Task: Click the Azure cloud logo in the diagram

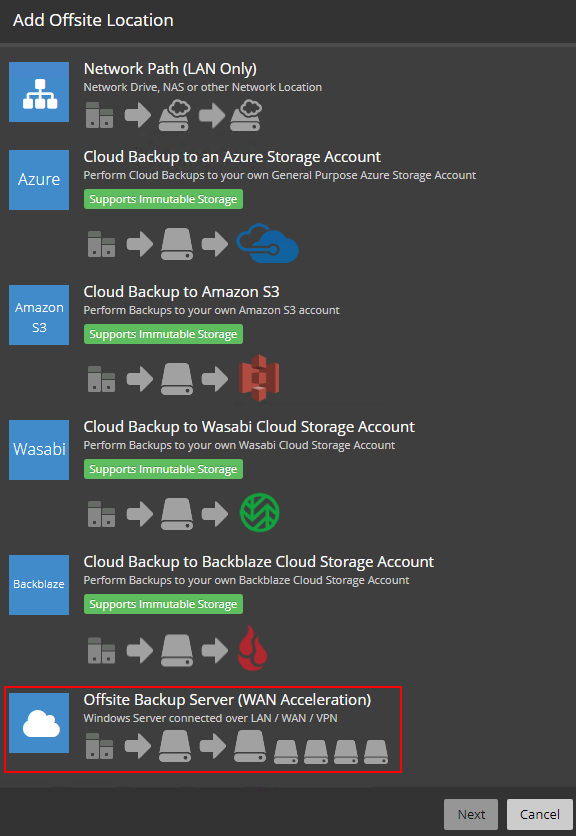Action: click(268, 243)
